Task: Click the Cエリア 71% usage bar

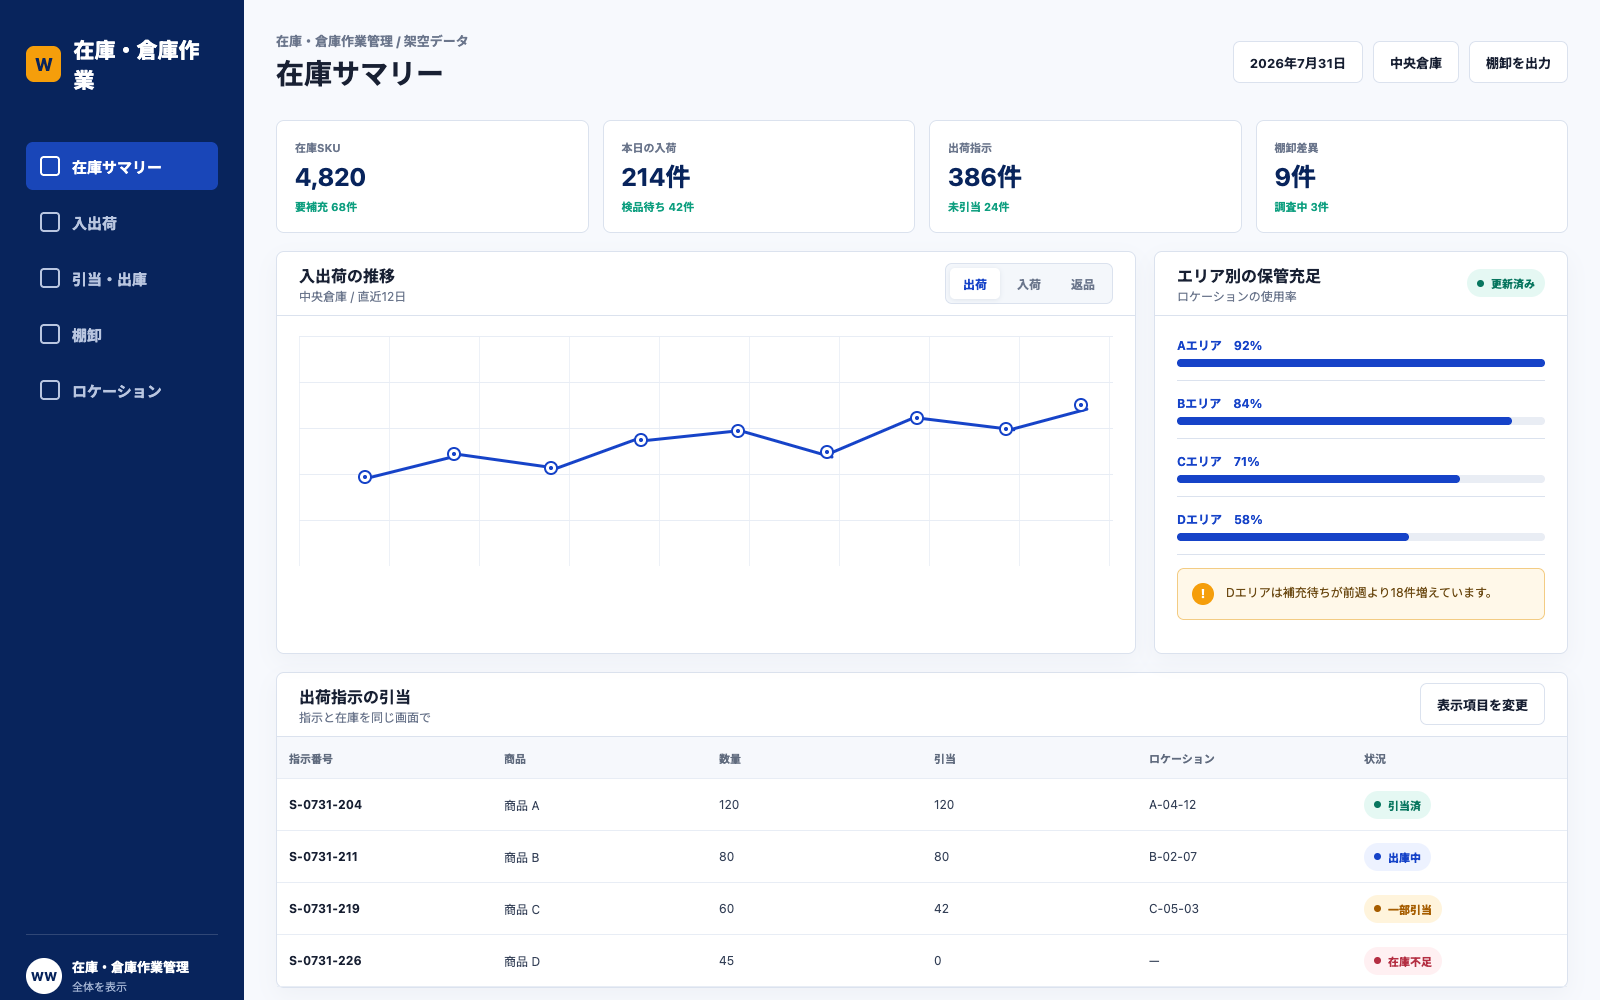Action: pyautogui.click(x=1361, y=479)
